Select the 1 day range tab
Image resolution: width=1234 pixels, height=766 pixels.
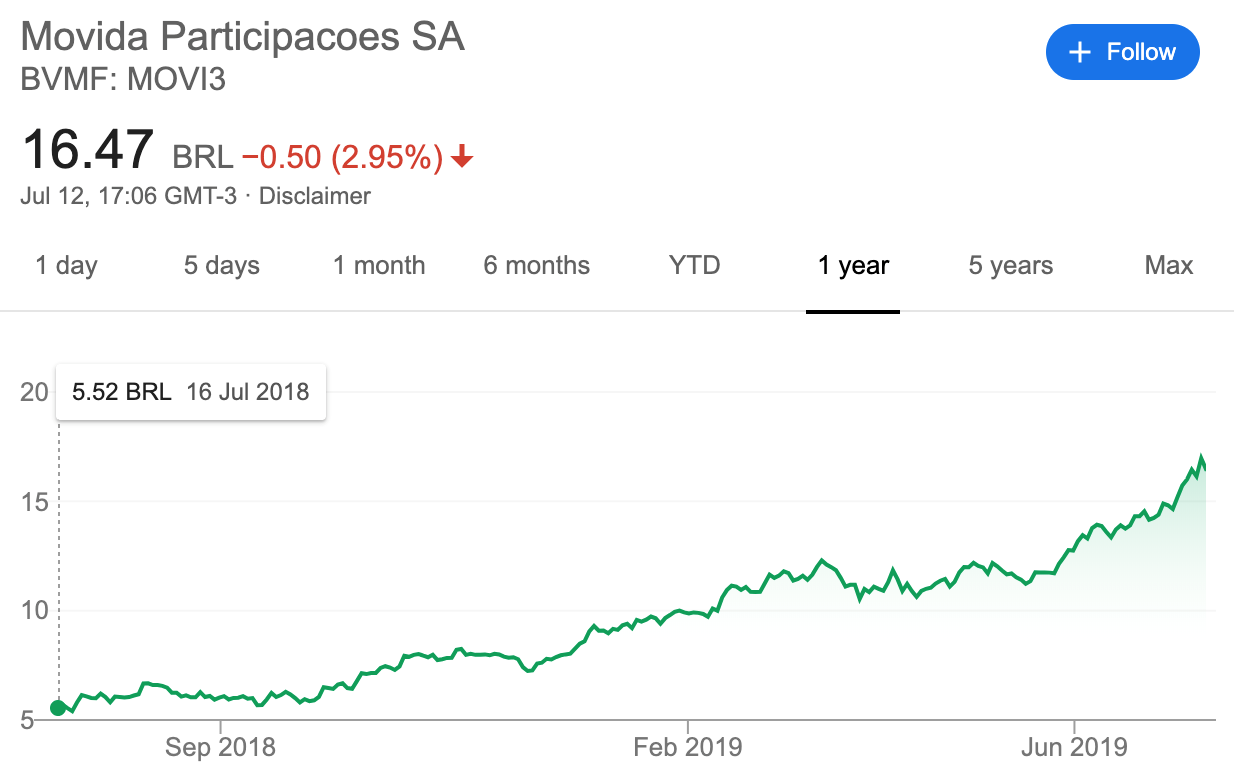pos(66,265)
